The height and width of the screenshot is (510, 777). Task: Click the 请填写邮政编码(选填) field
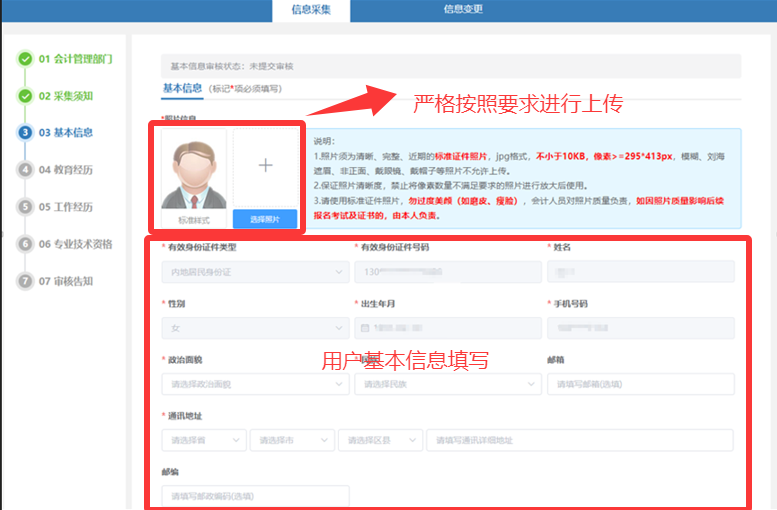pos(255,496)
